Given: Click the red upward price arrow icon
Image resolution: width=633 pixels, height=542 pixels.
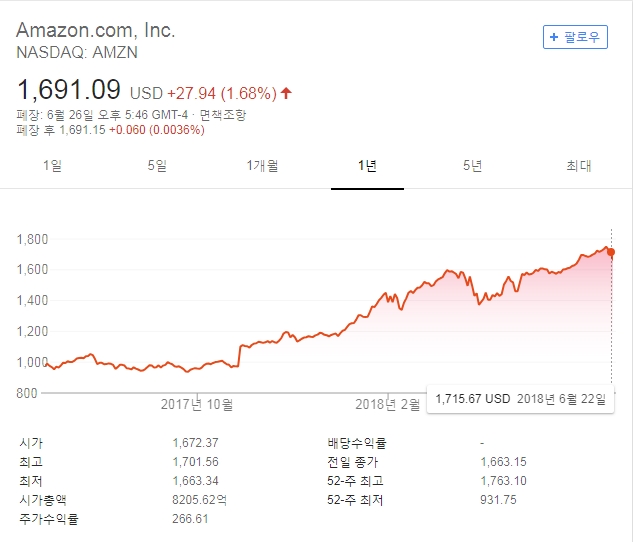Looking at the screenshot, I should (x=286, y=93).
